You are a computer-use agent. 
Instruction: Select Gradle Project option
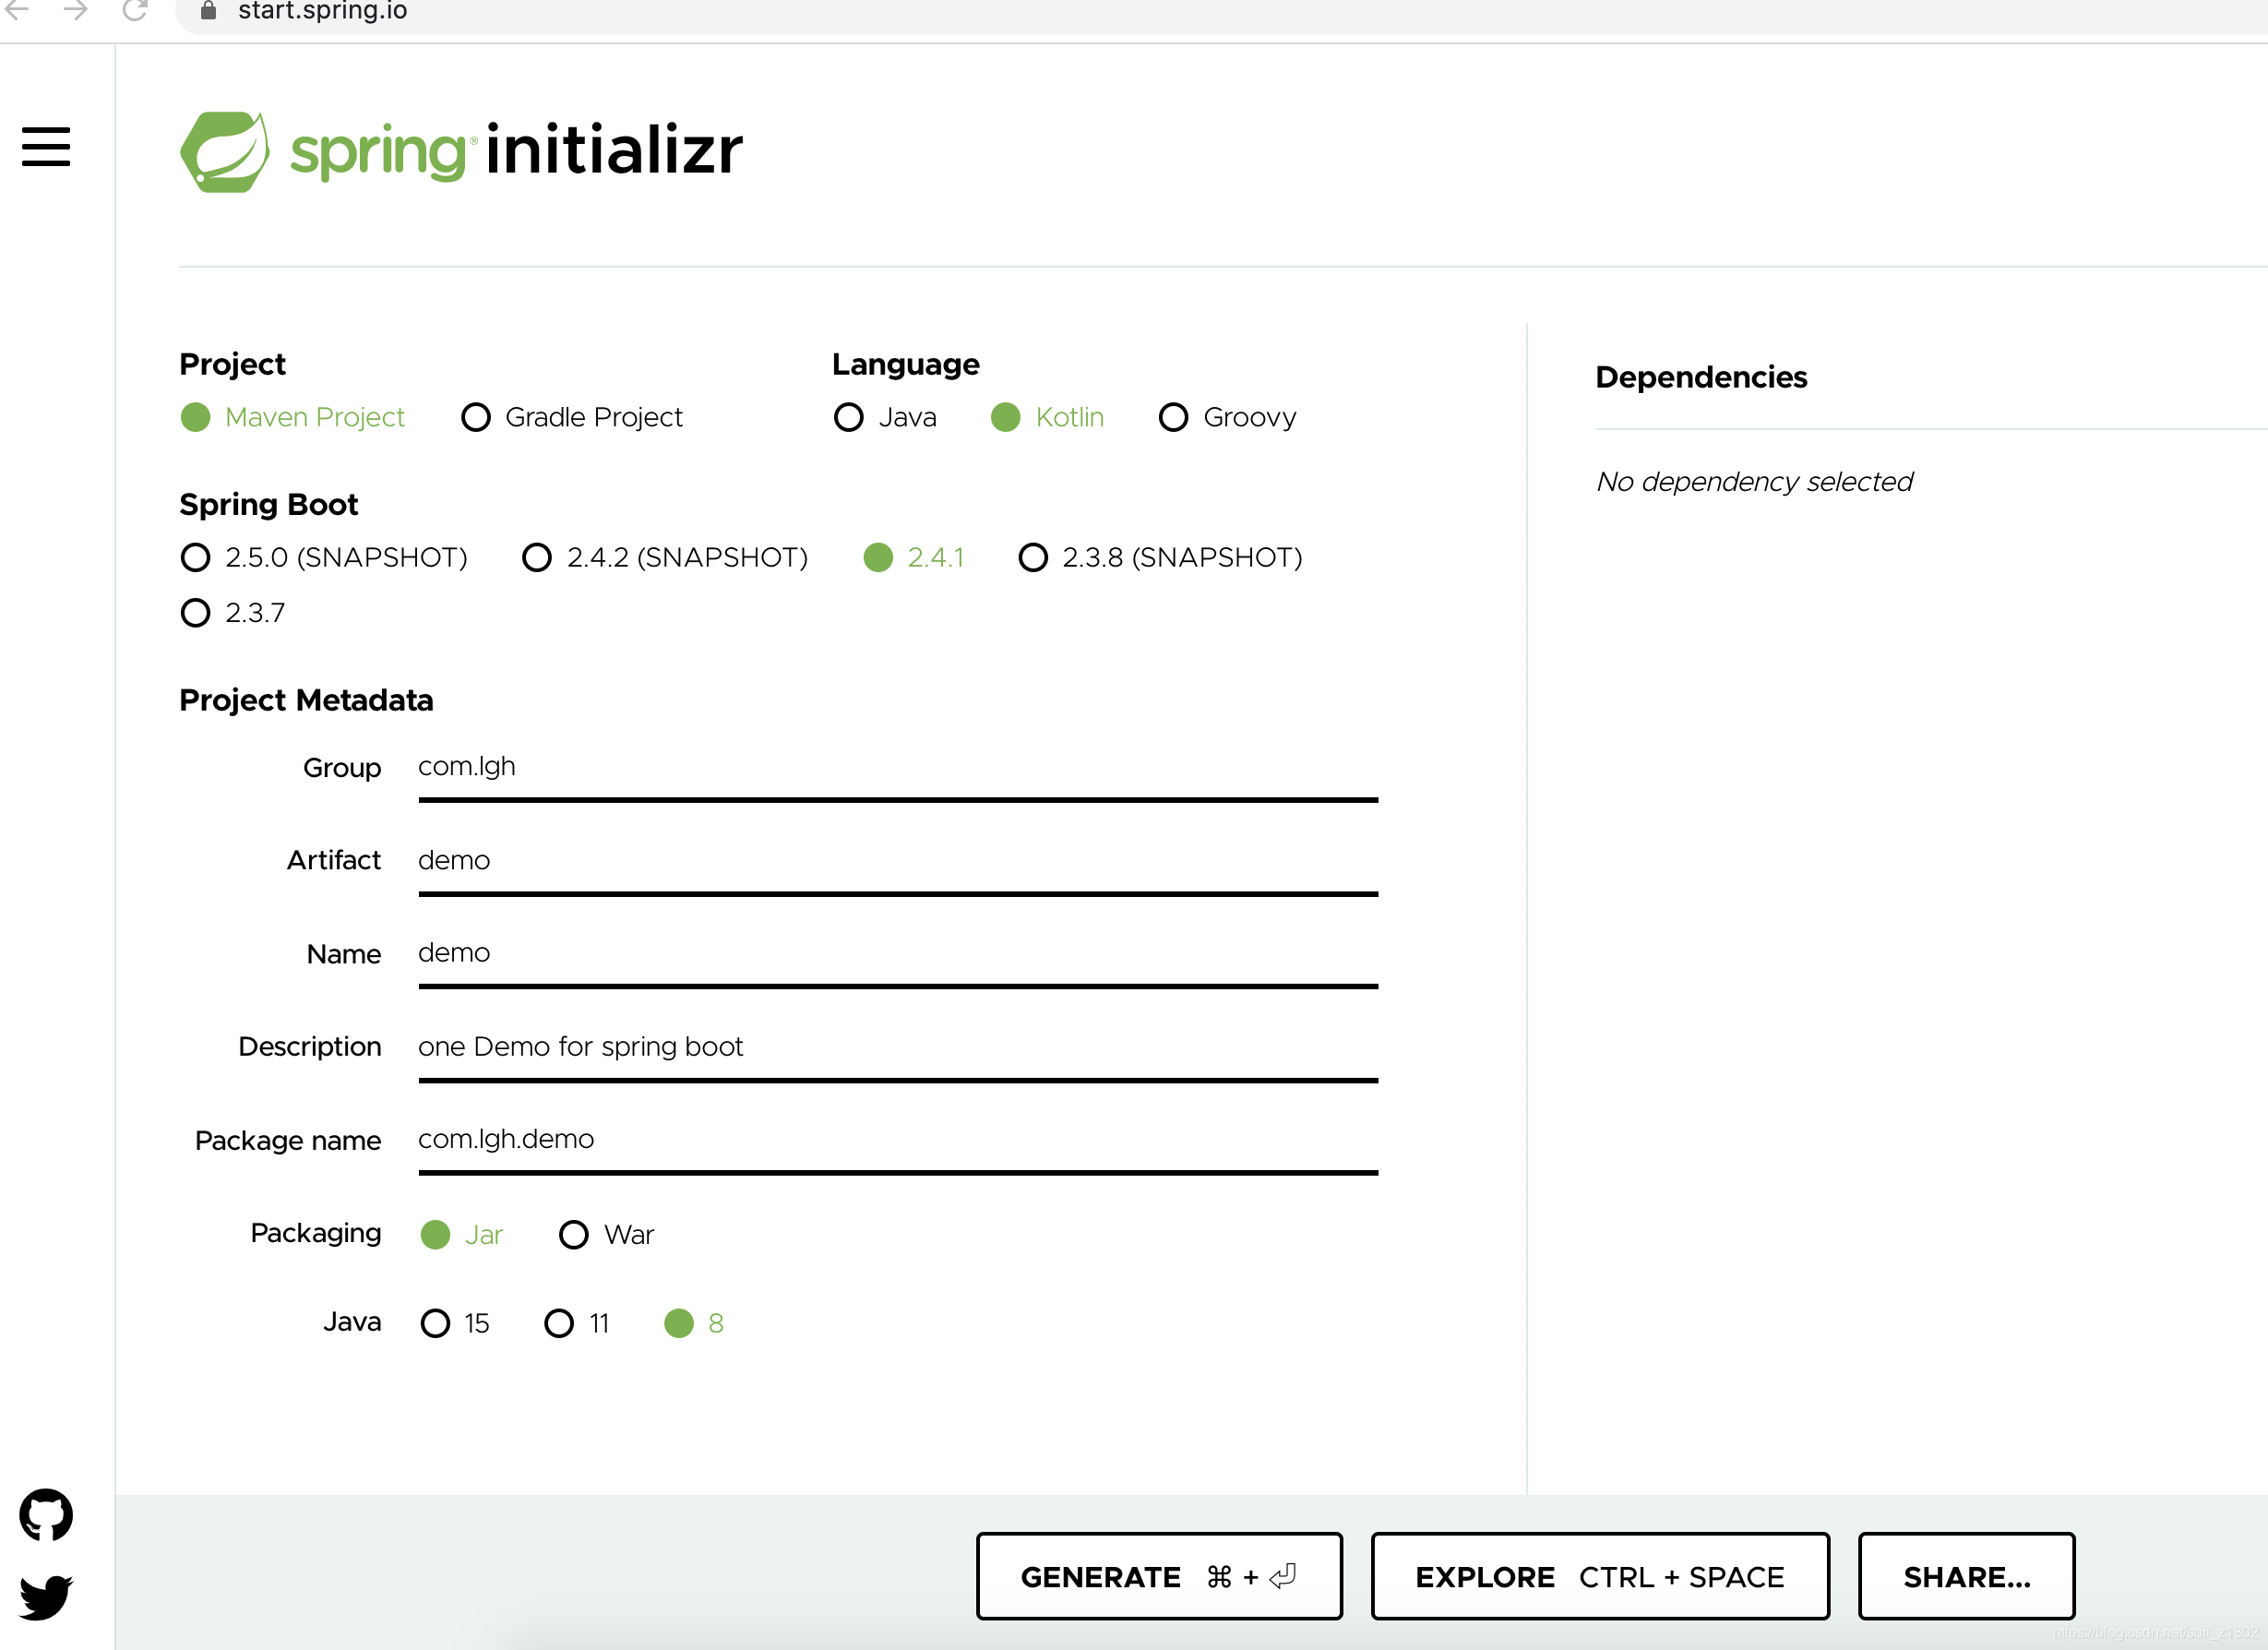572,417
